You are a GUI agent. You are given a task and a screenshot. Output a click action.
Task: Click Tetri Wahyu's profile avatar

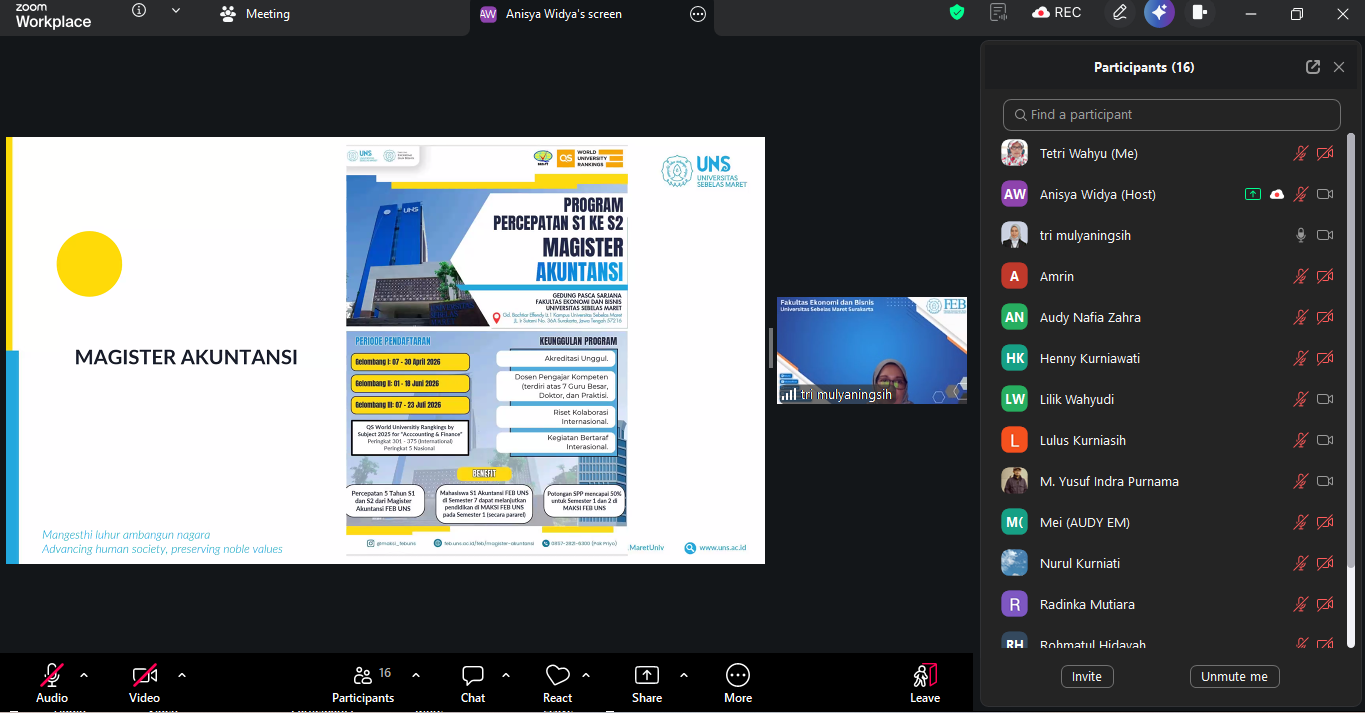(1015, 153)
